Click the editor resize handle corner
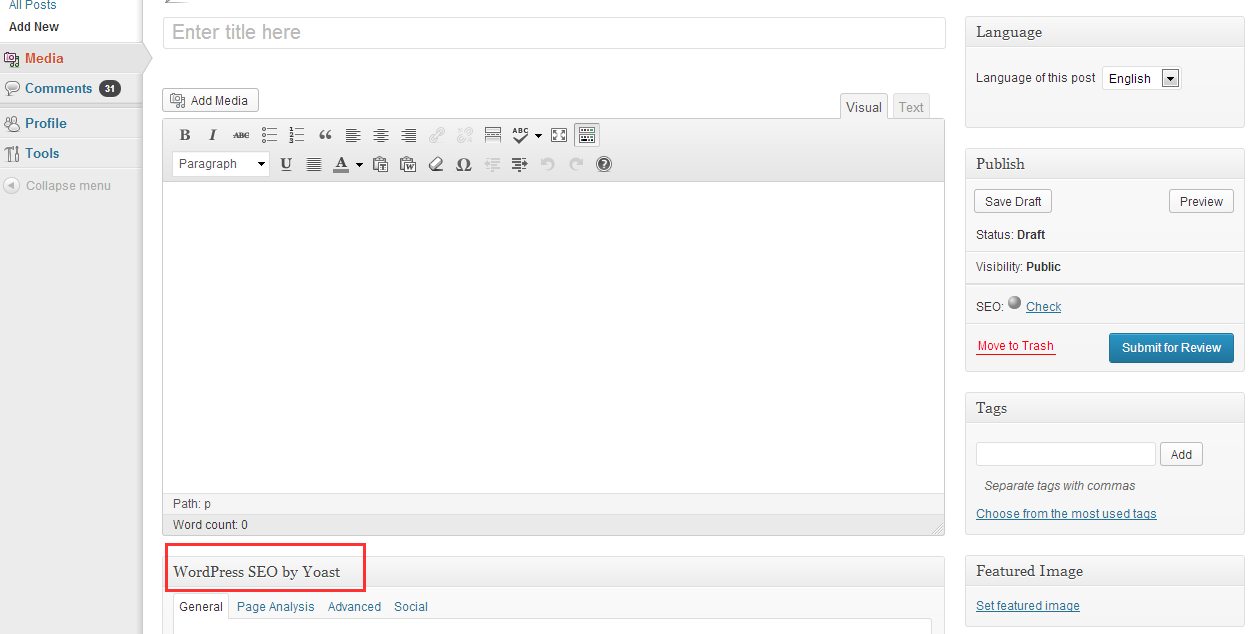1255x634 pixels. (937, 527)
